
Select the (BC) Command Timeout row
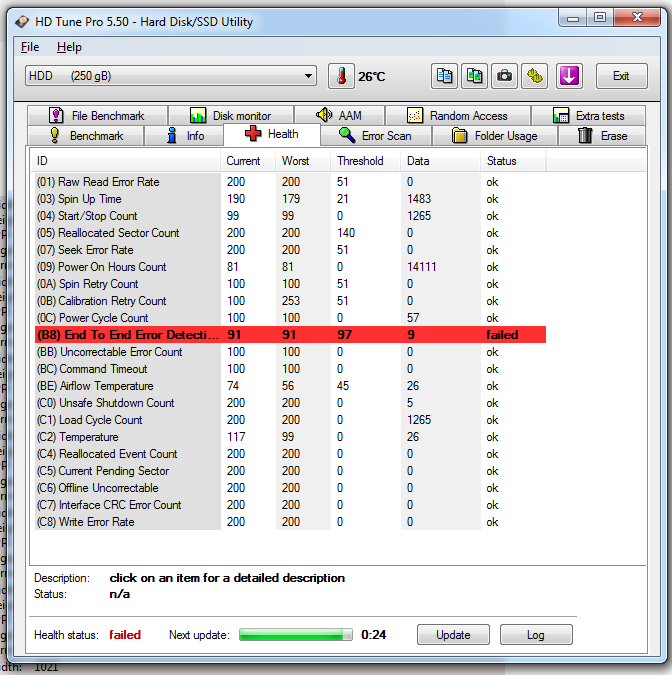pos(291,369)
